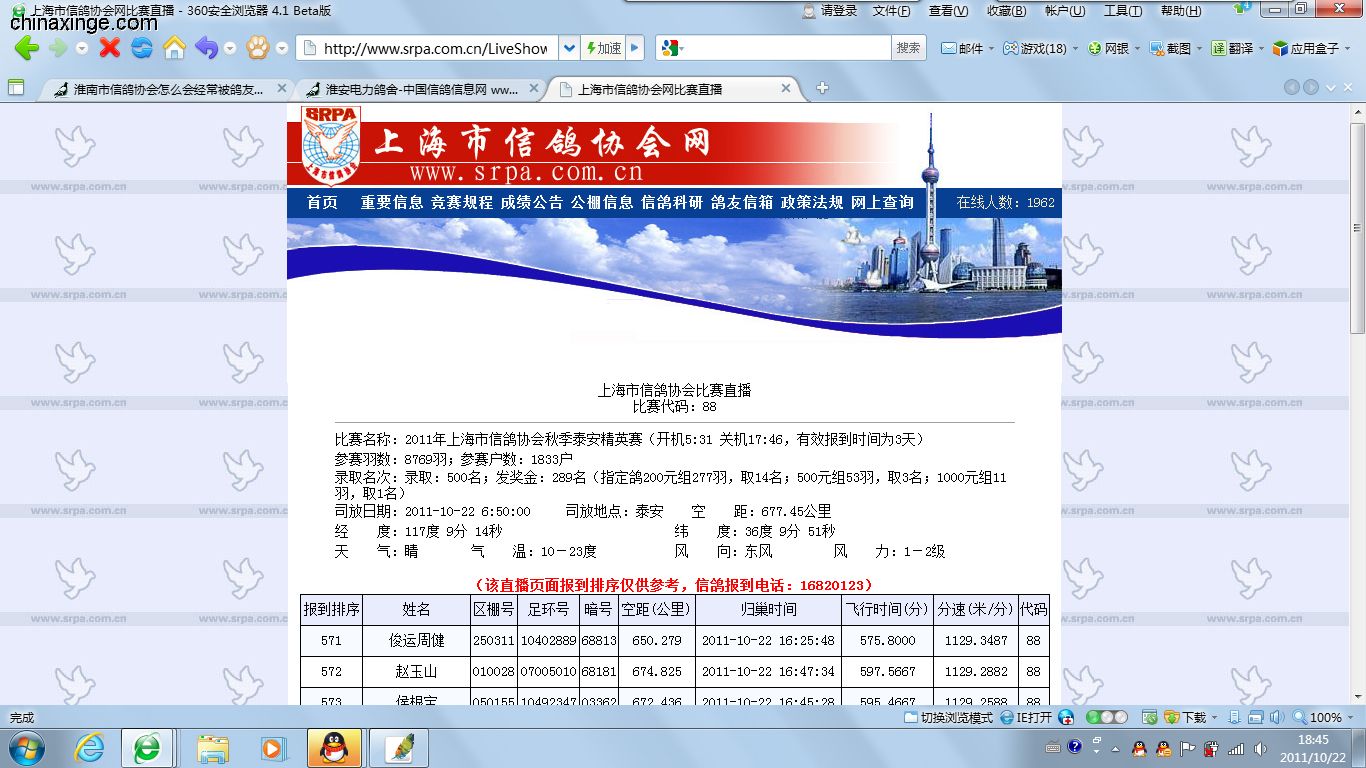Open 公棚信息 in site navigation
The image size is (1366, 768).
pos(602,202)
